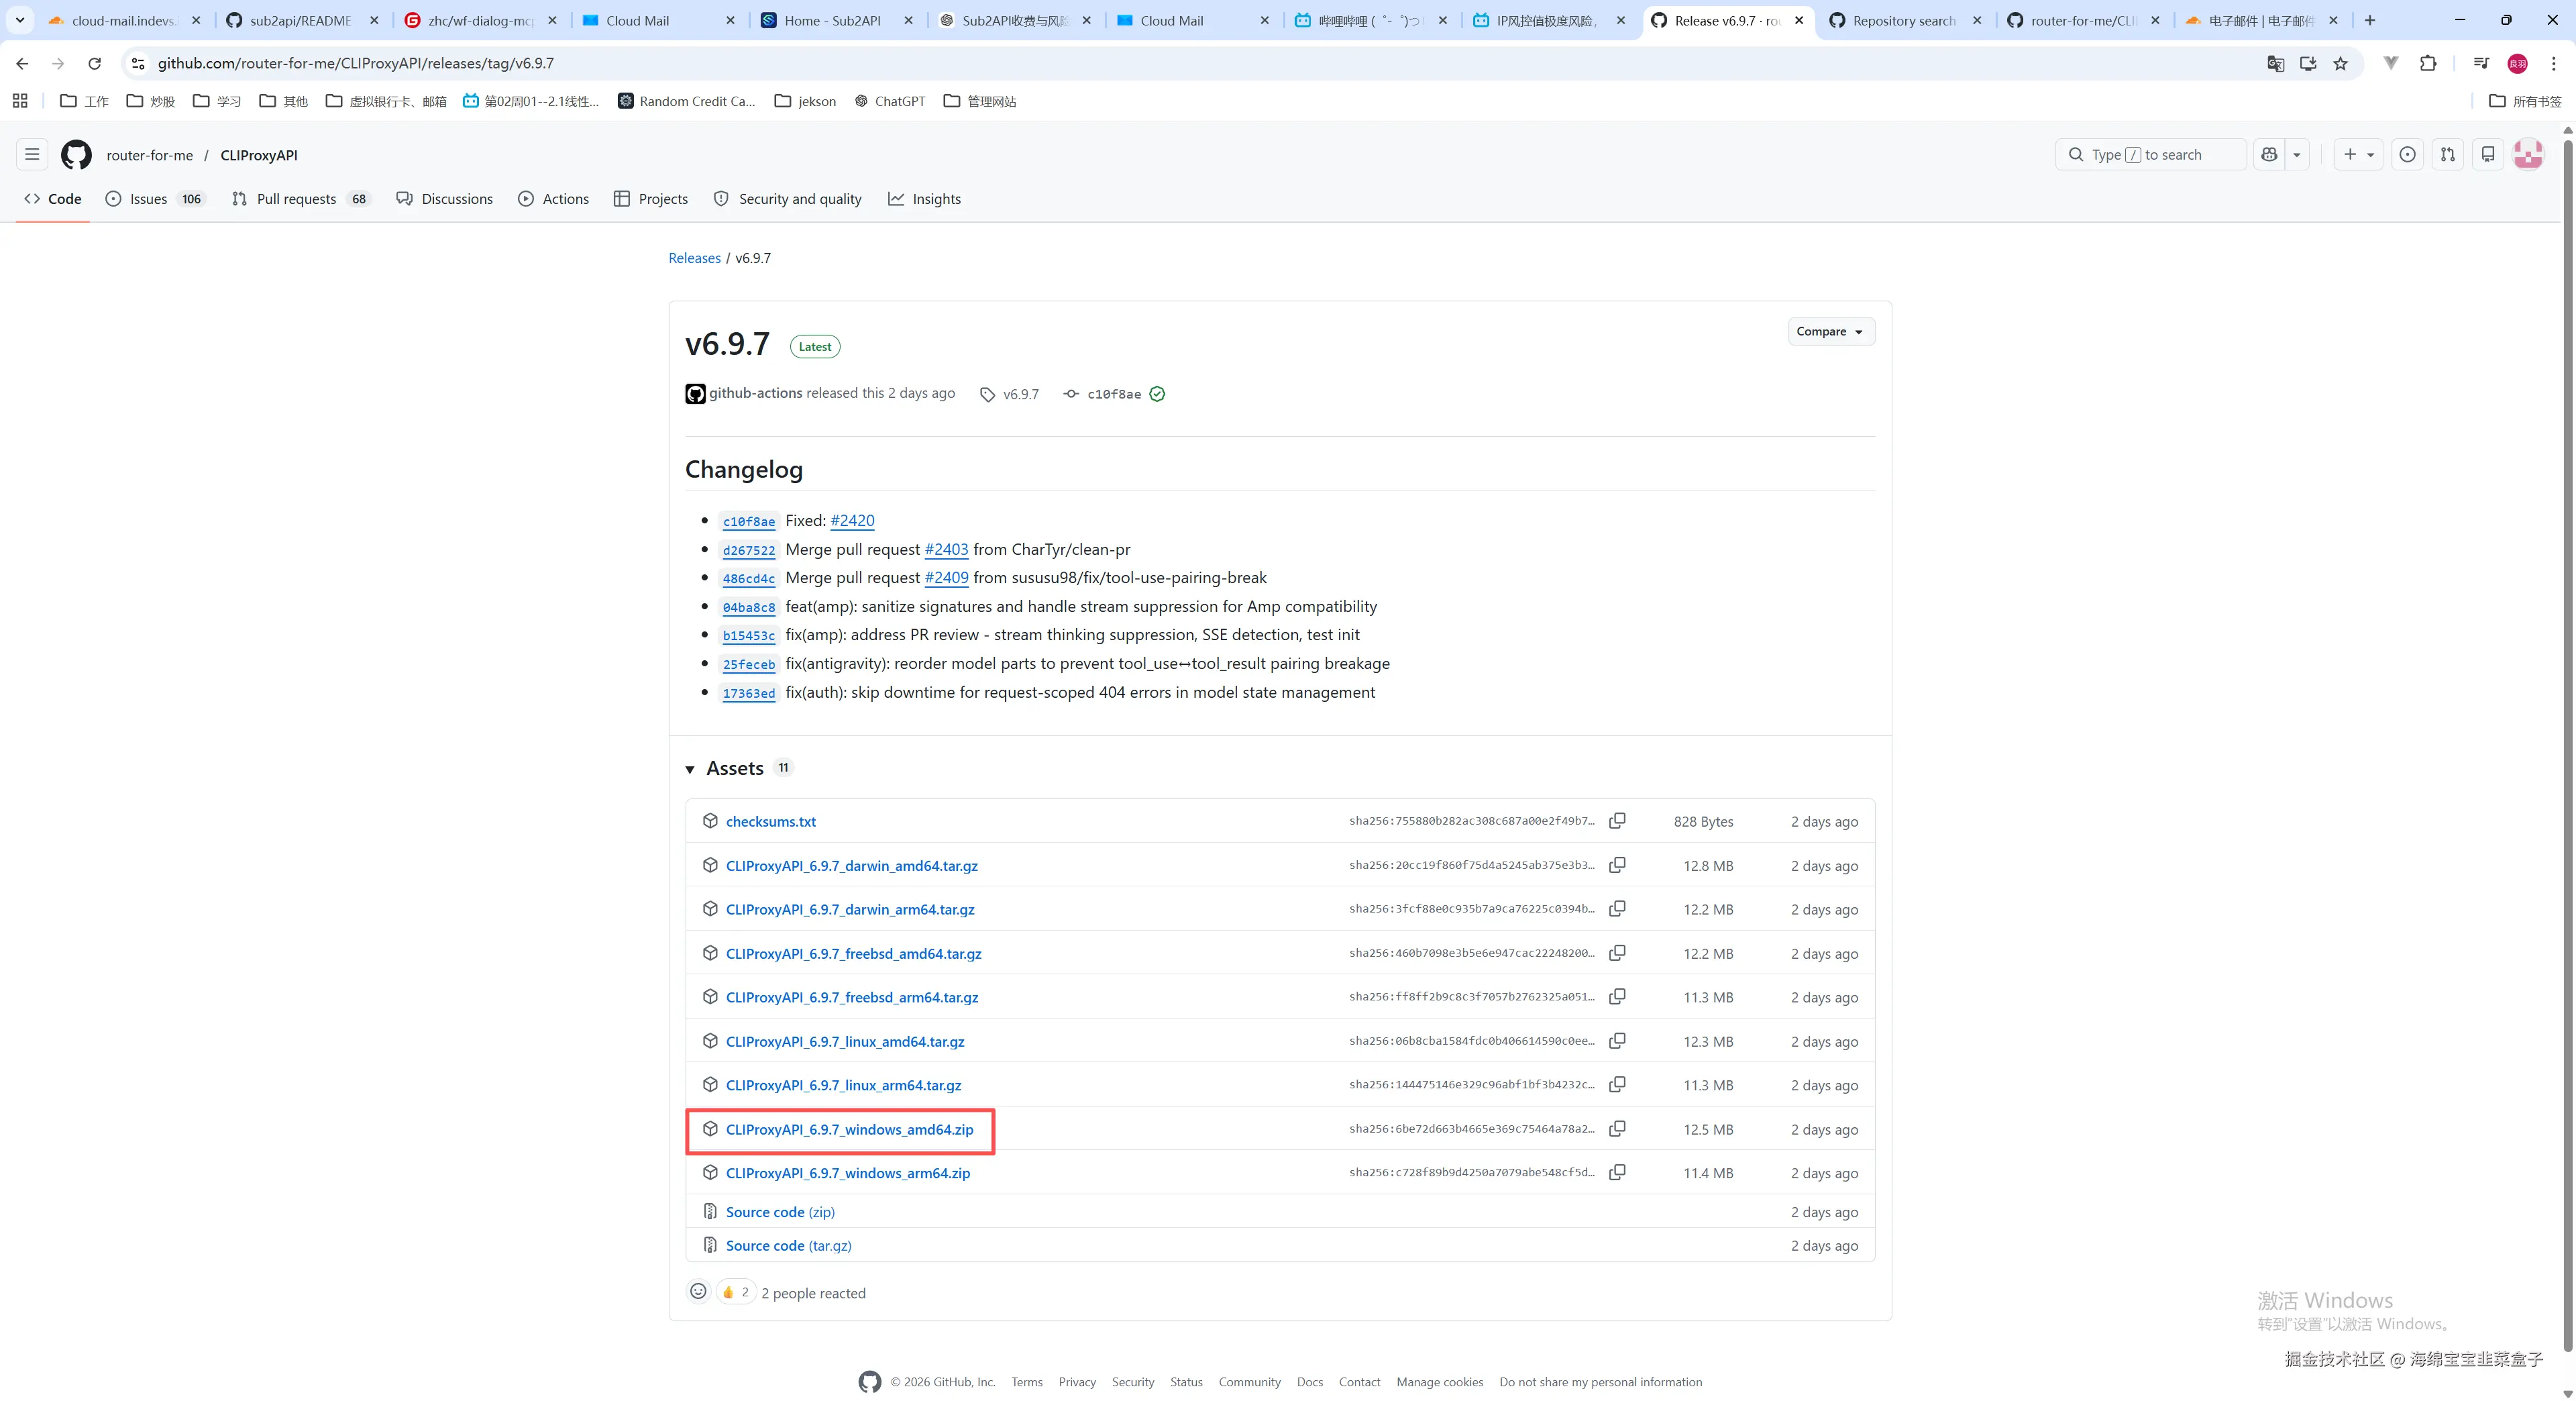The image size is (2576, 1401).
Task: Open the header pull requests icon
Action: tap(2447, 155)
